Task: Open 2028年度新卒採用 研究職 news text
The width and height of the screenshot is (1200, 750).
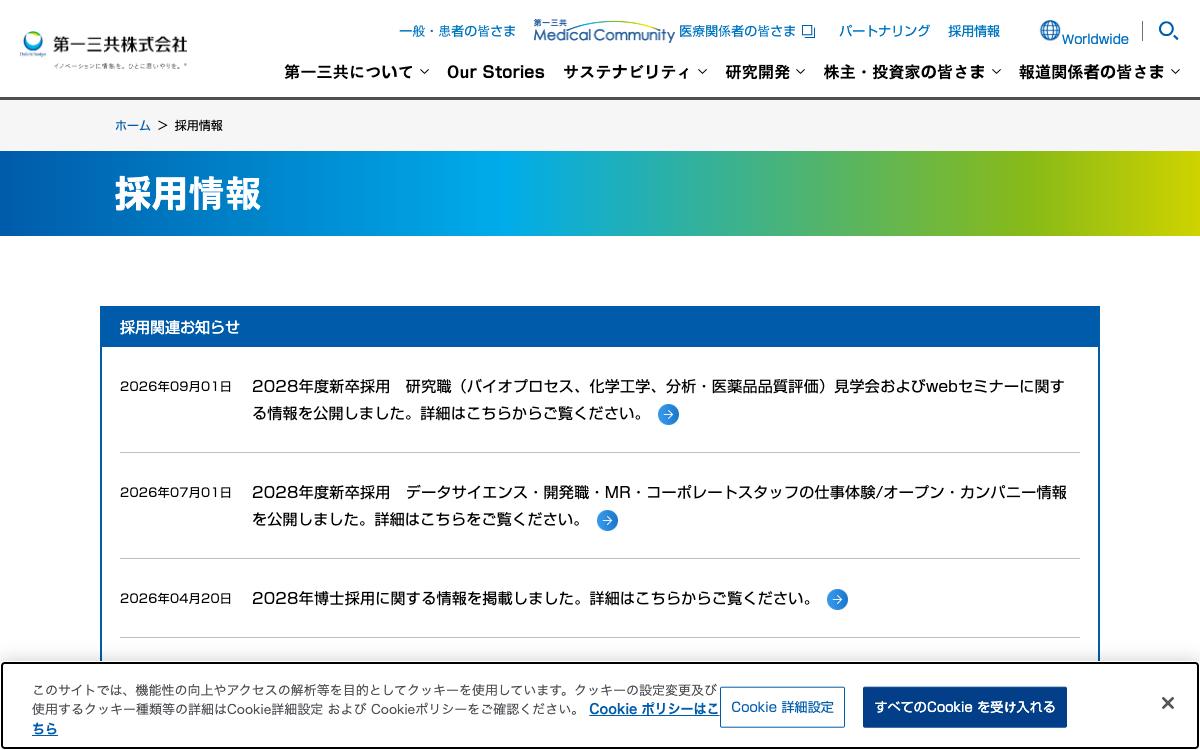Action: [x=658, y=400]
